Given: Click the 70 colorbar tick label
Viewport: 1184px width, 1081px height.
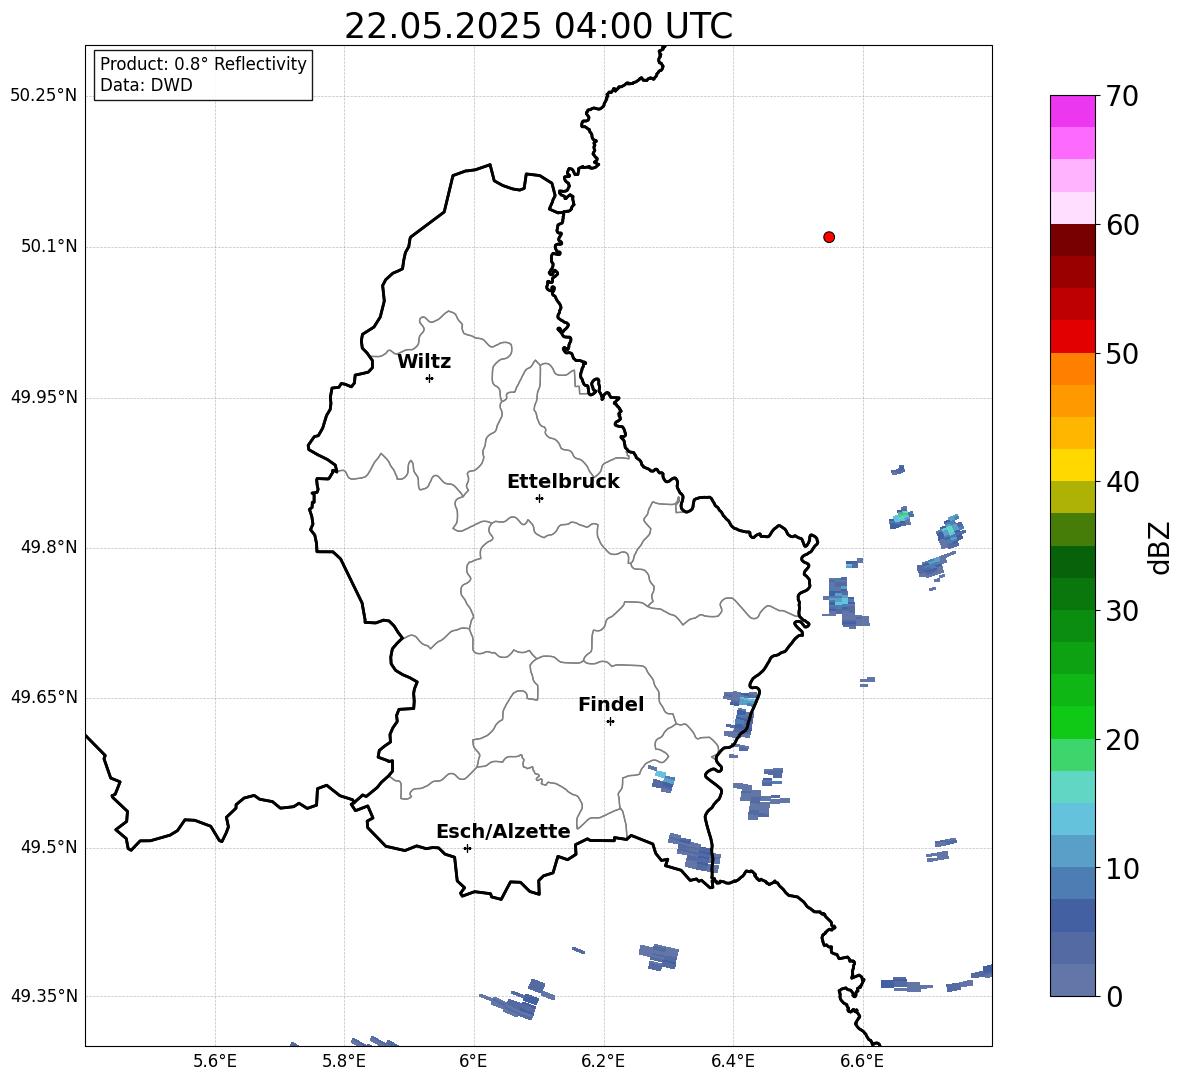Looking at the screenshot, I should coord(1122,96).
